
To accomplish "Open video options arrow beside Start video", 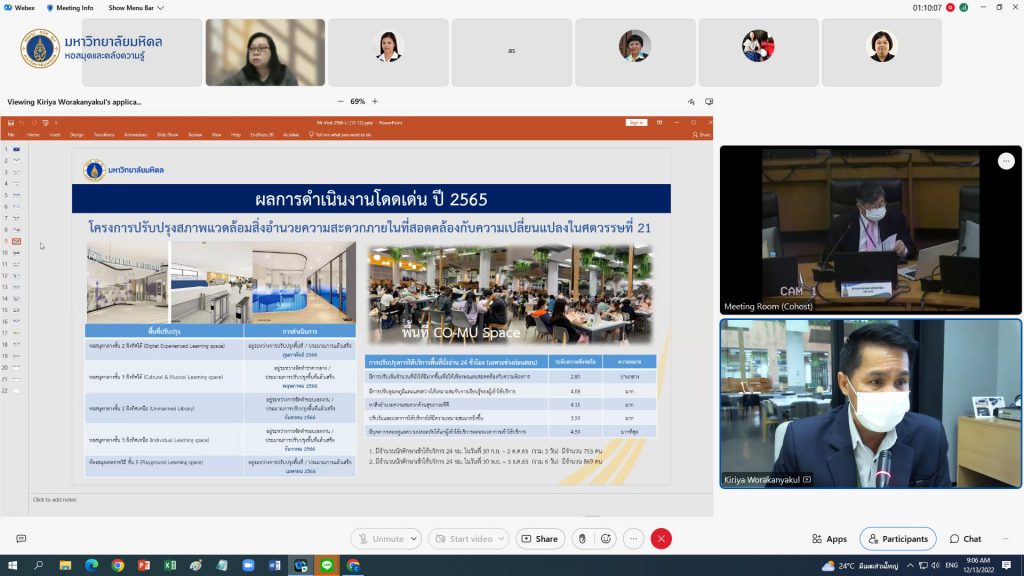I will tap(502, 539).
